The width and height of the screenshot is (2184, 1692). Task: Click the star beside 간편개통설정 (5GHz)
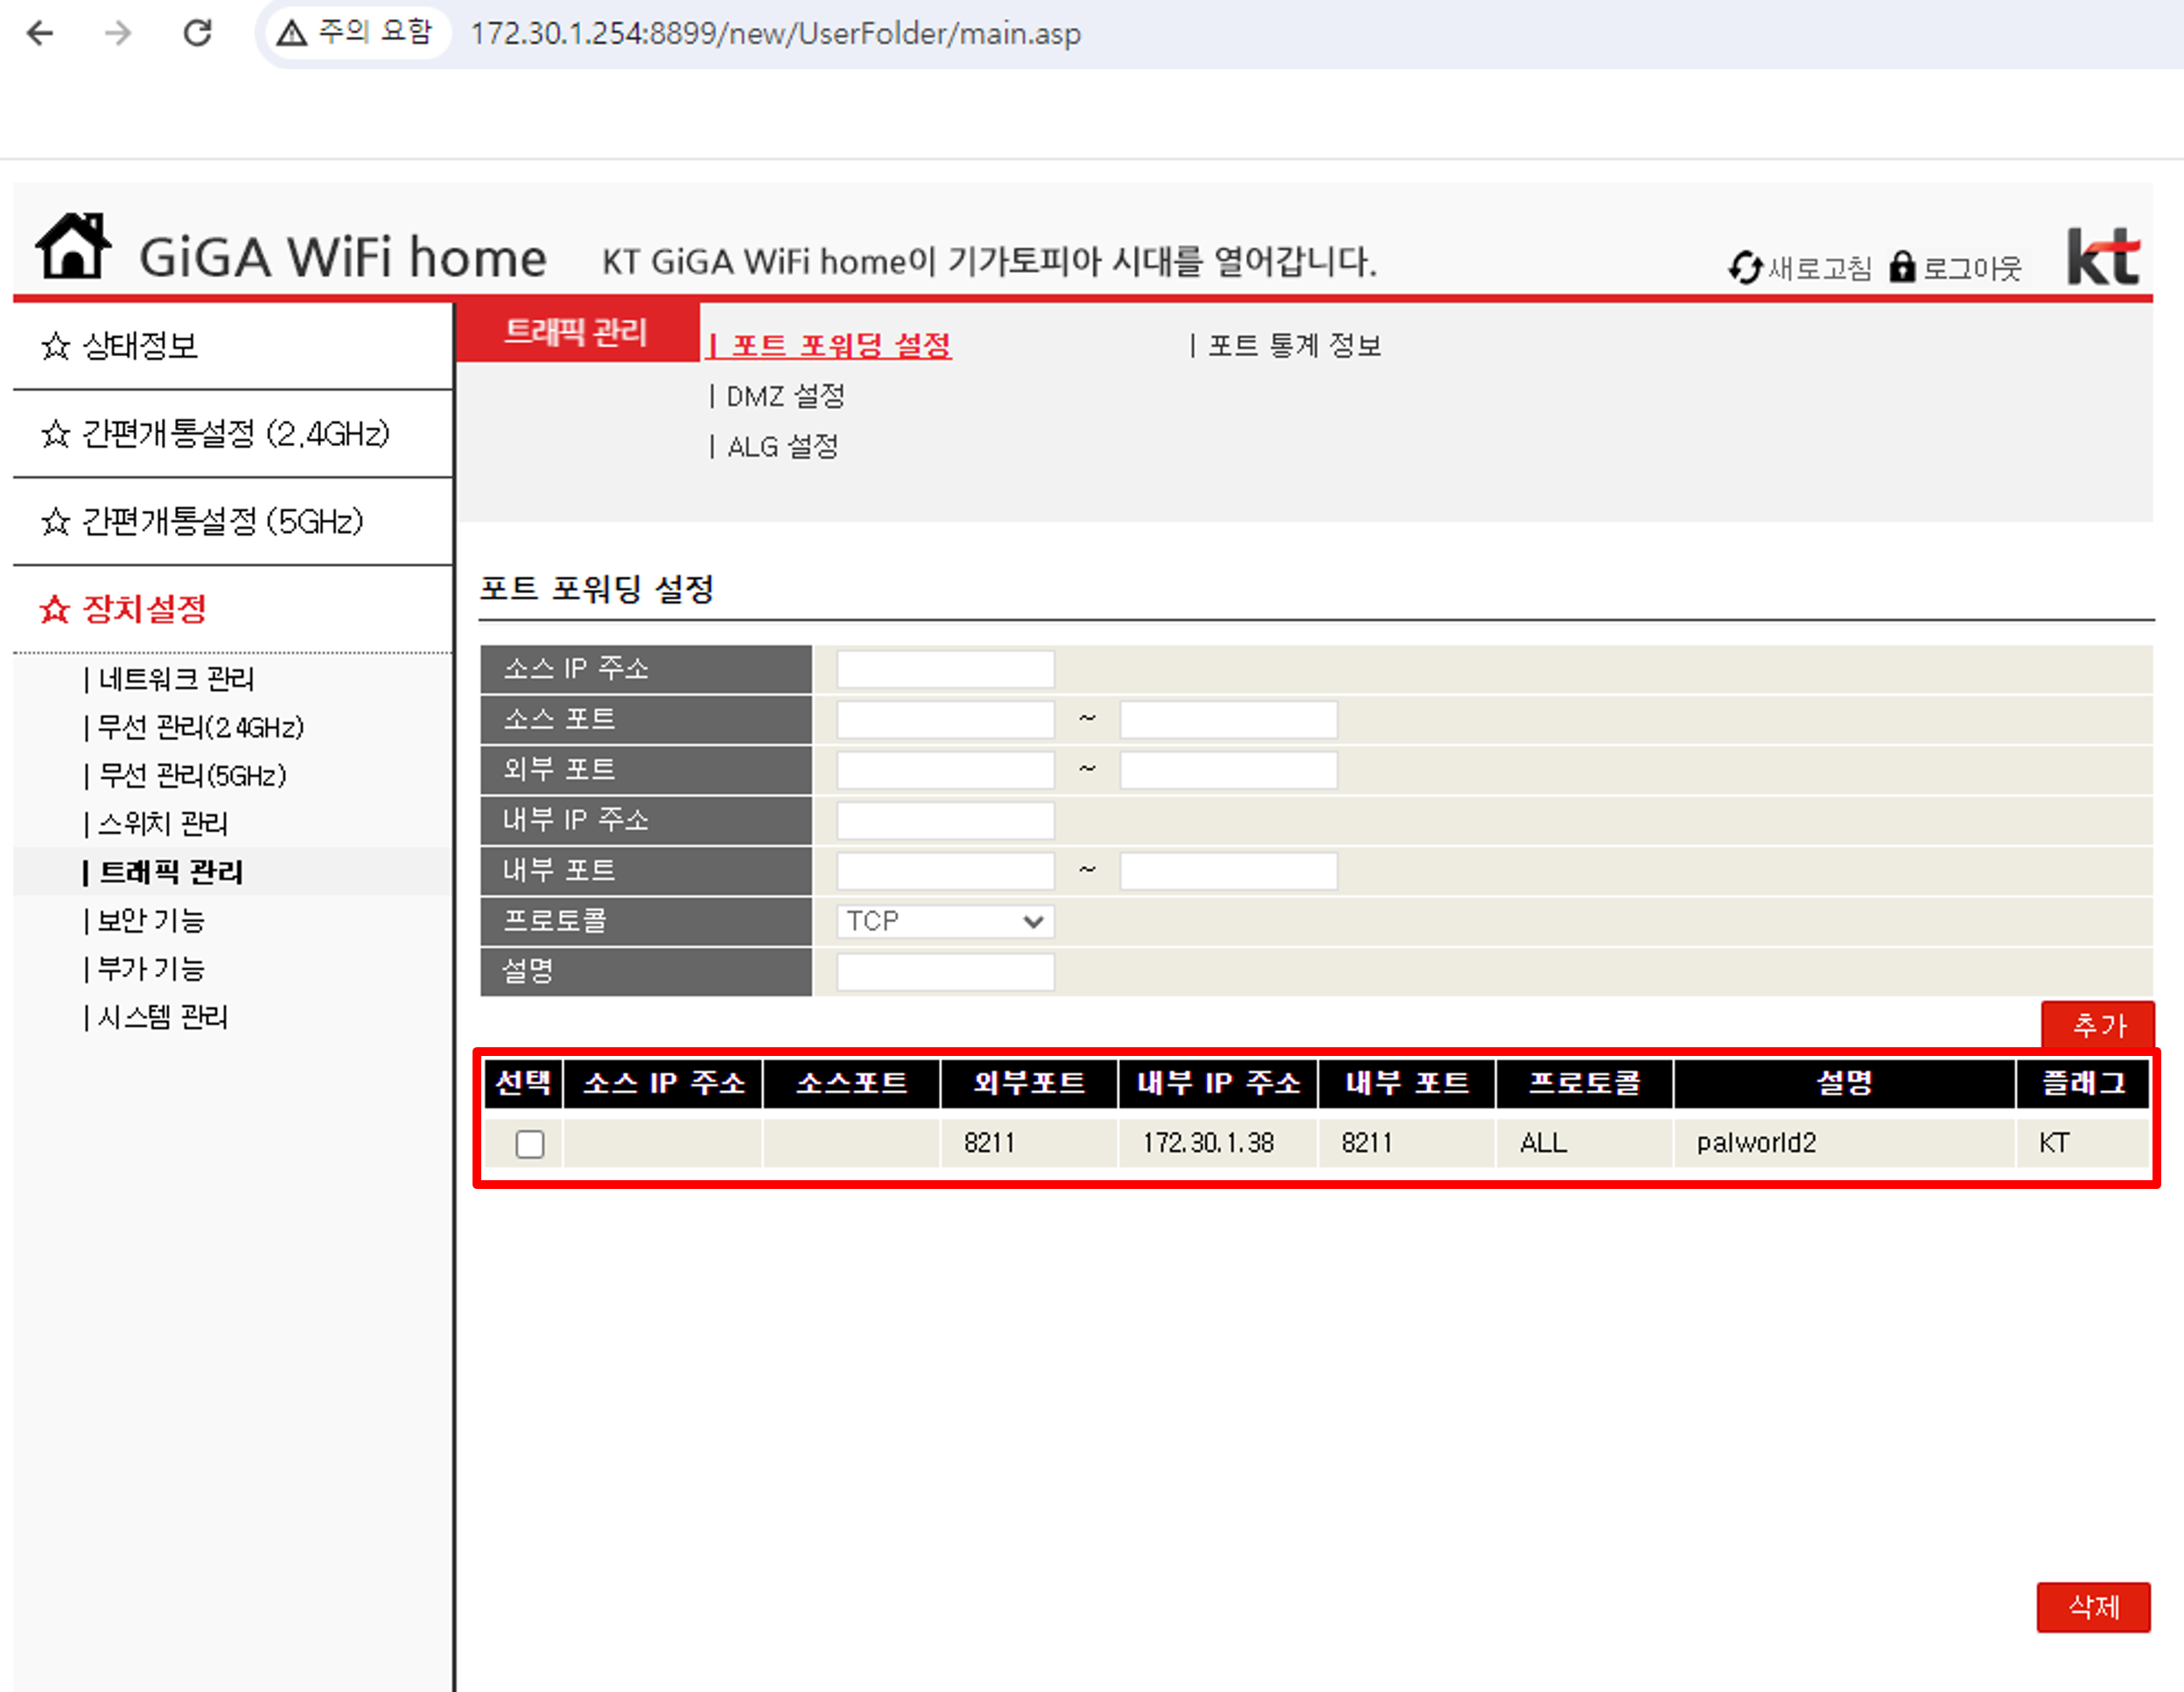pos(56,521)
